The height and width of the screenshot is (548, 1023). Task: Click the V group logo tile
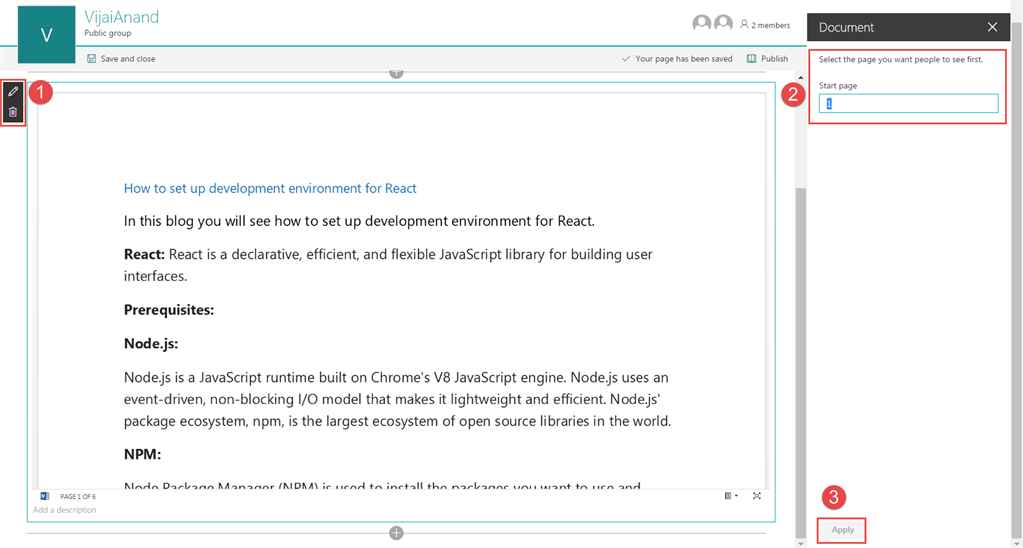pyautogui.click(x=46, y=35)
